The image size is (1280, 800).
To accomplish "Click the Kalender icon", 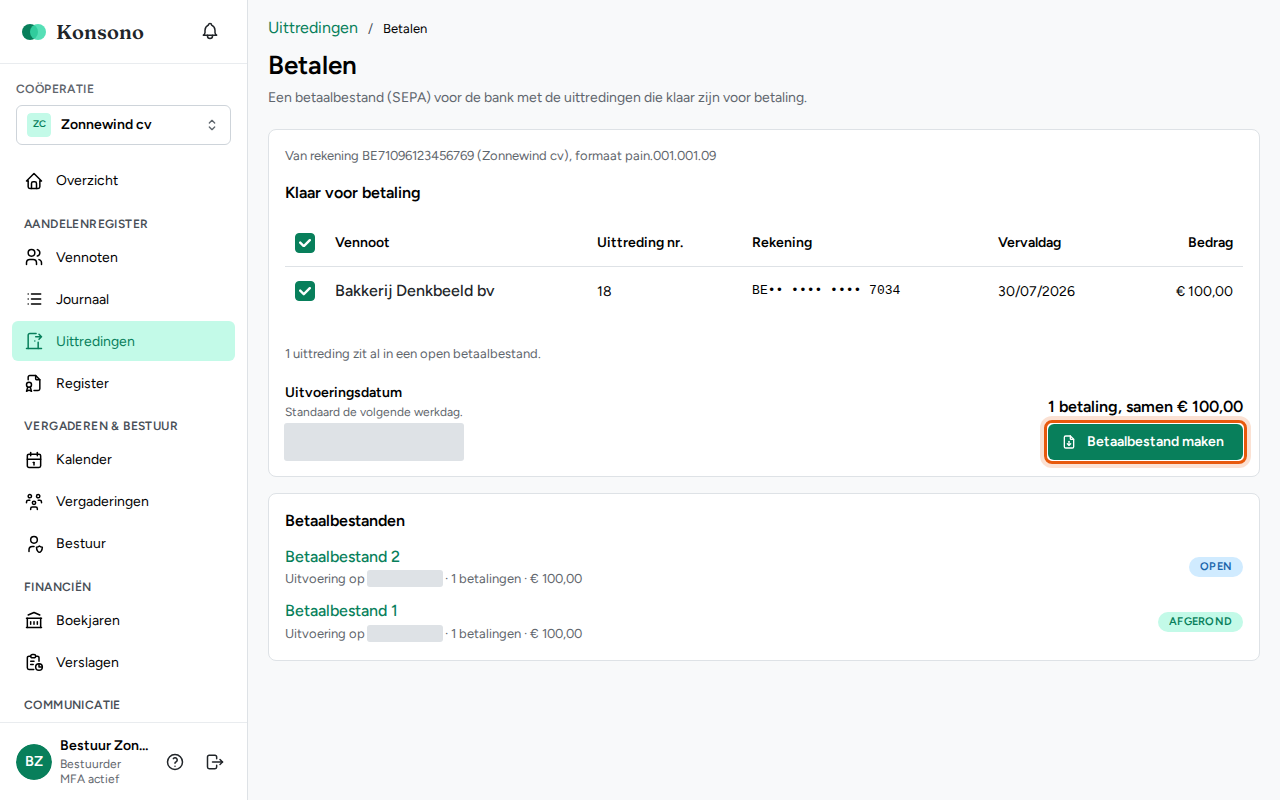I will 34,460.
